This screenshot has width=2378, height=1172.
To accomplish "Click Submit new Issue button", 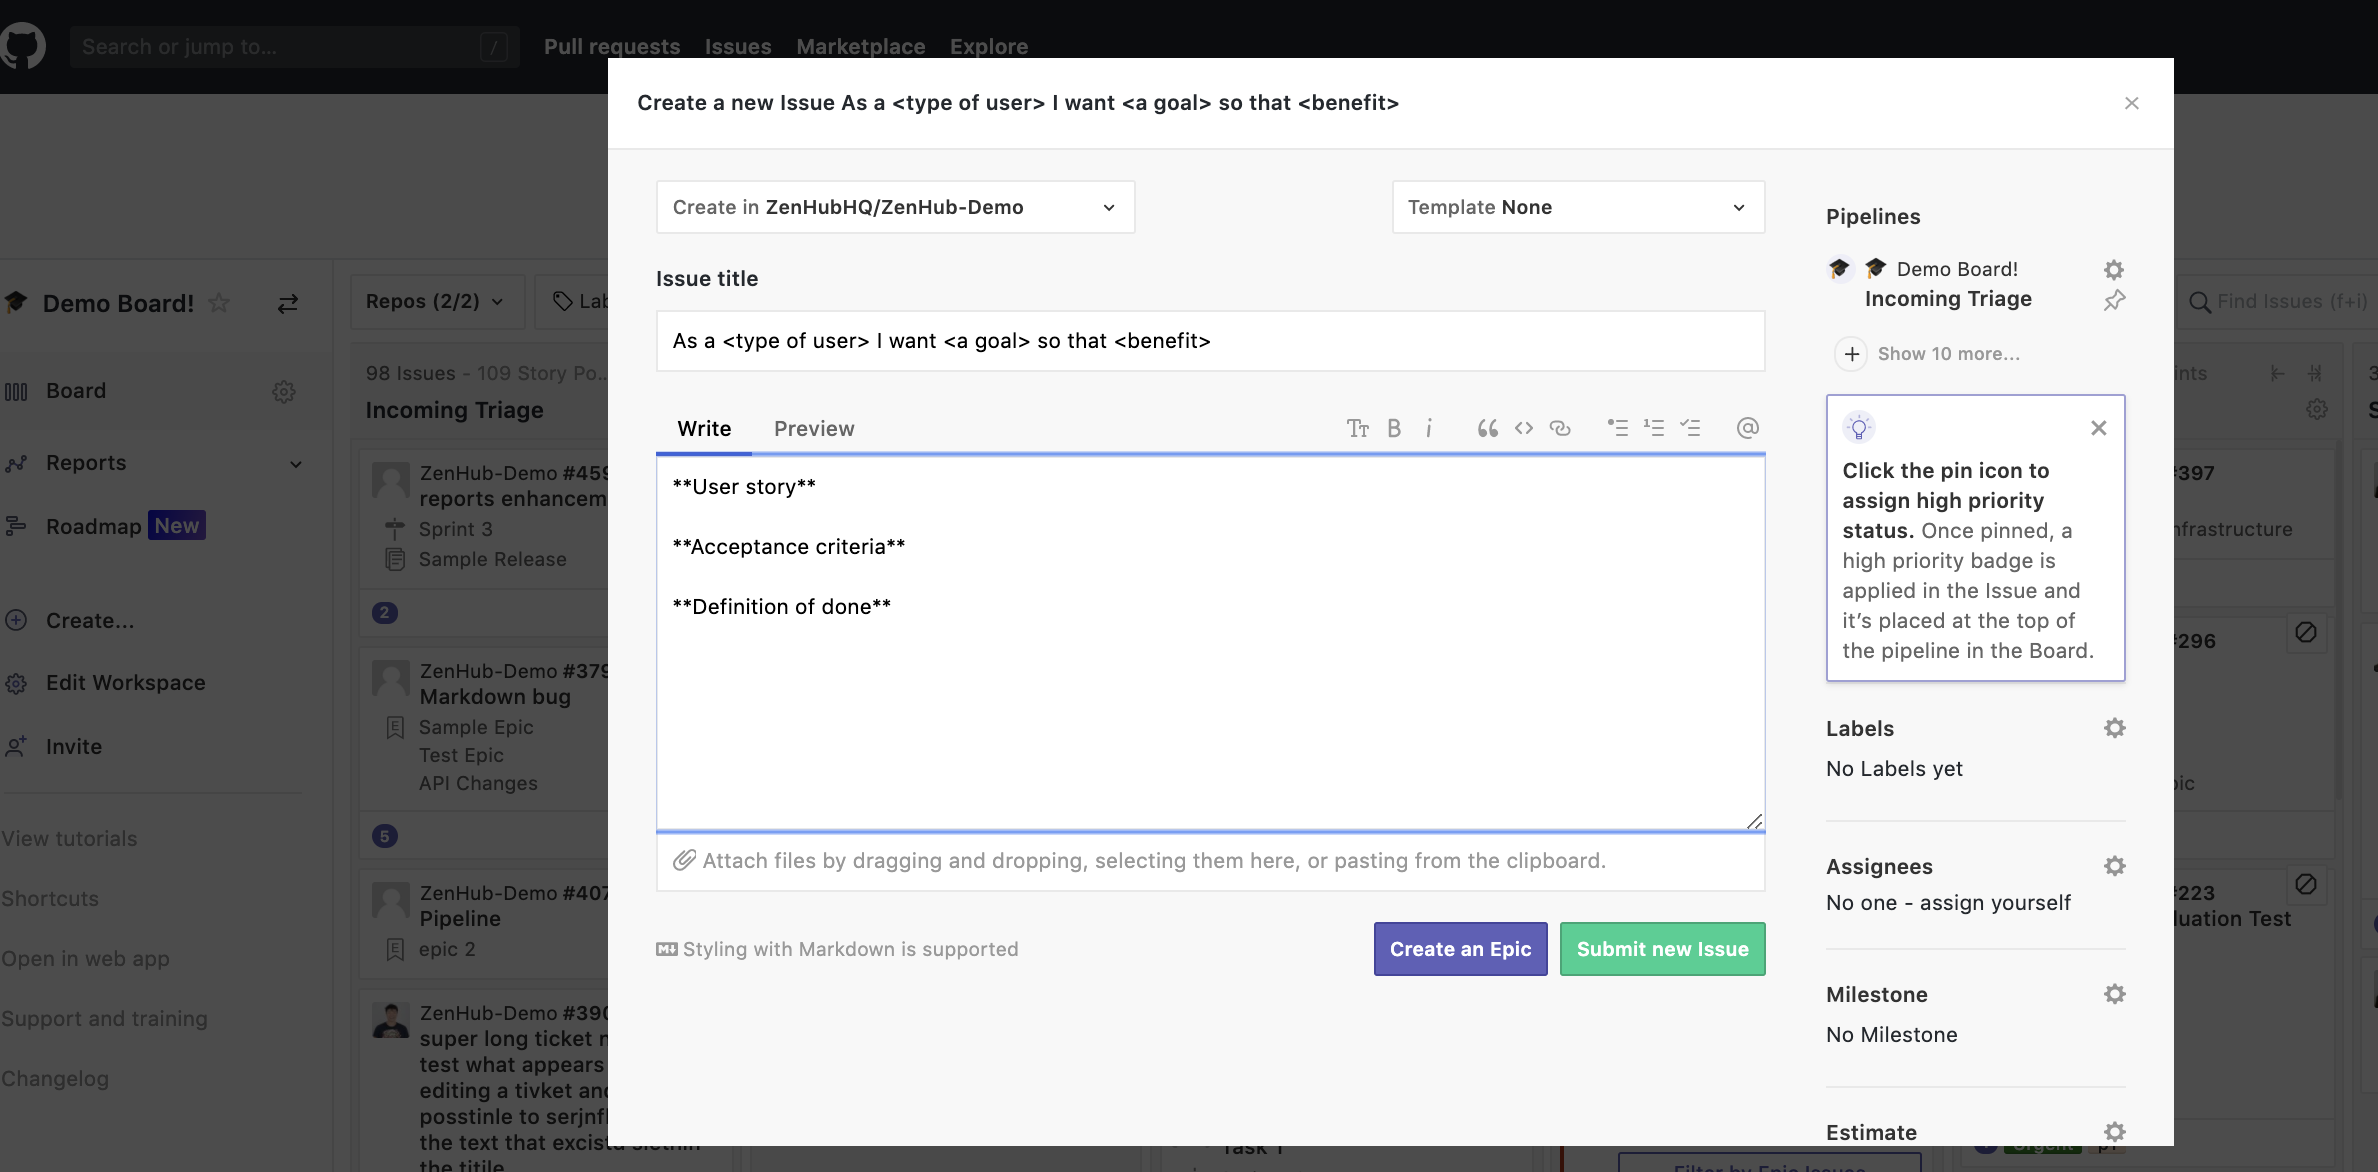I will tap(1662, 949).
